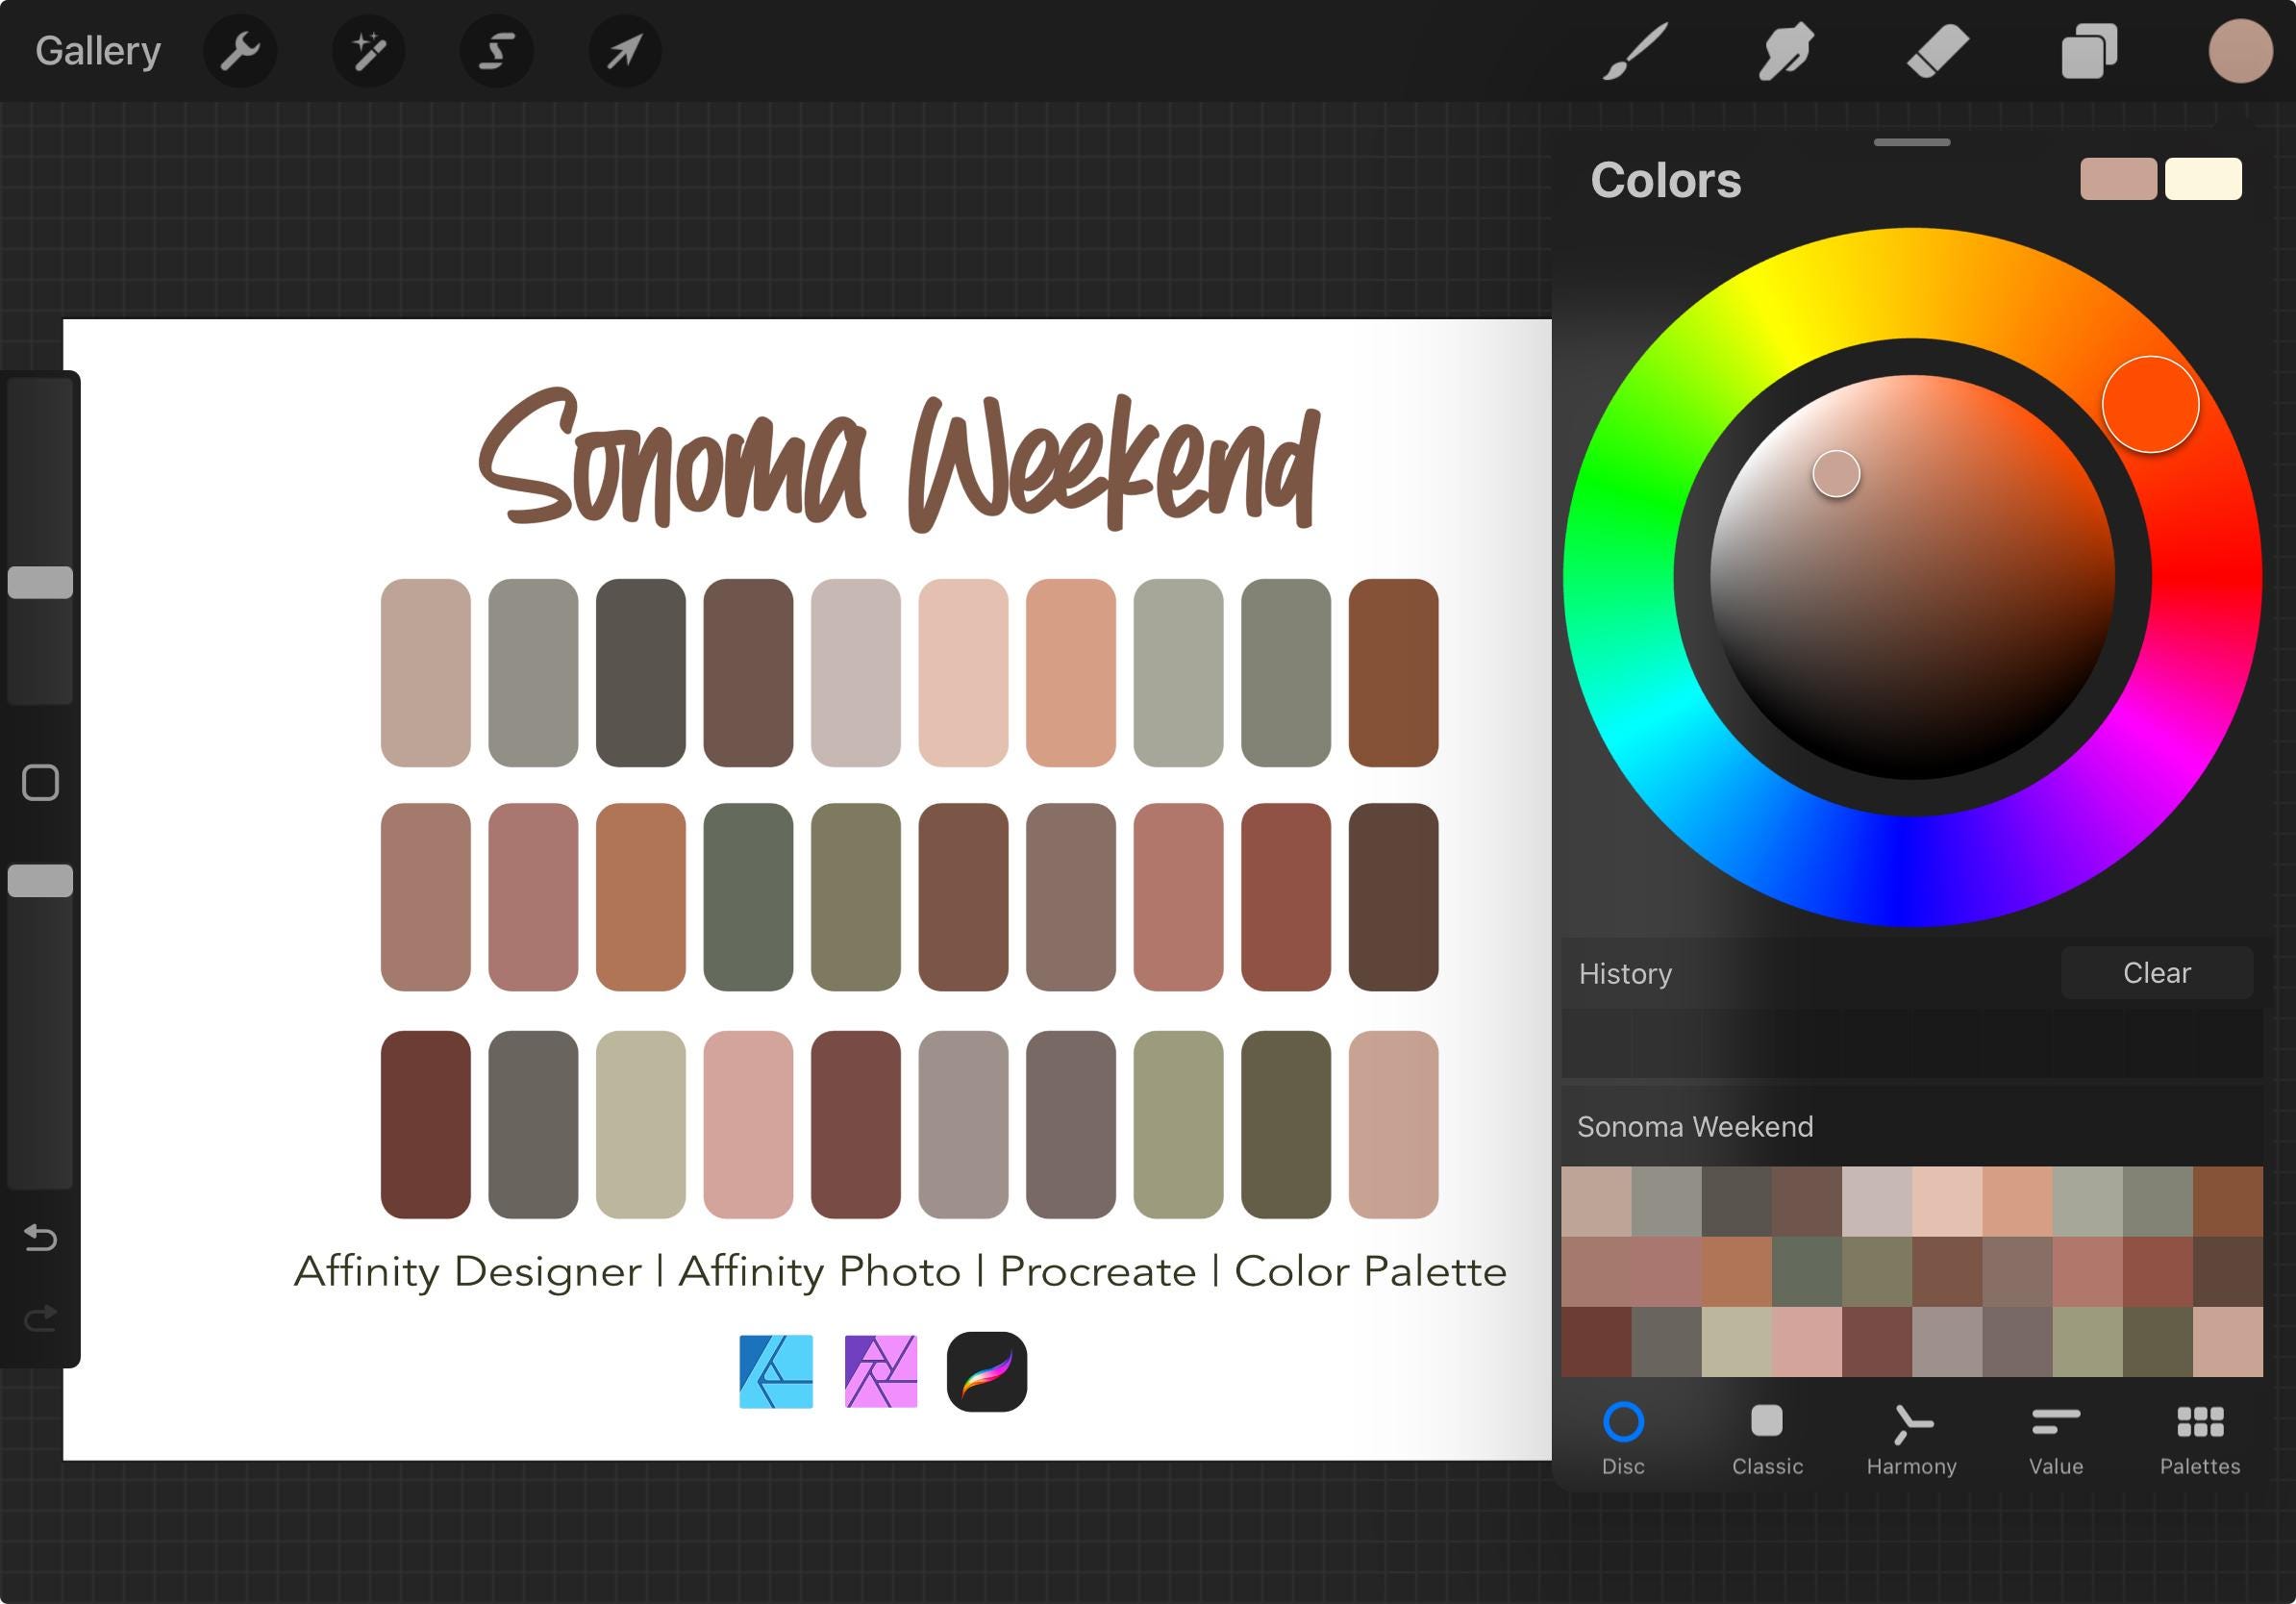Tap the Redo arrow in sidebar
Screen dimensions: 2296x1604
pyautogui.click(x=40, y=1319)
